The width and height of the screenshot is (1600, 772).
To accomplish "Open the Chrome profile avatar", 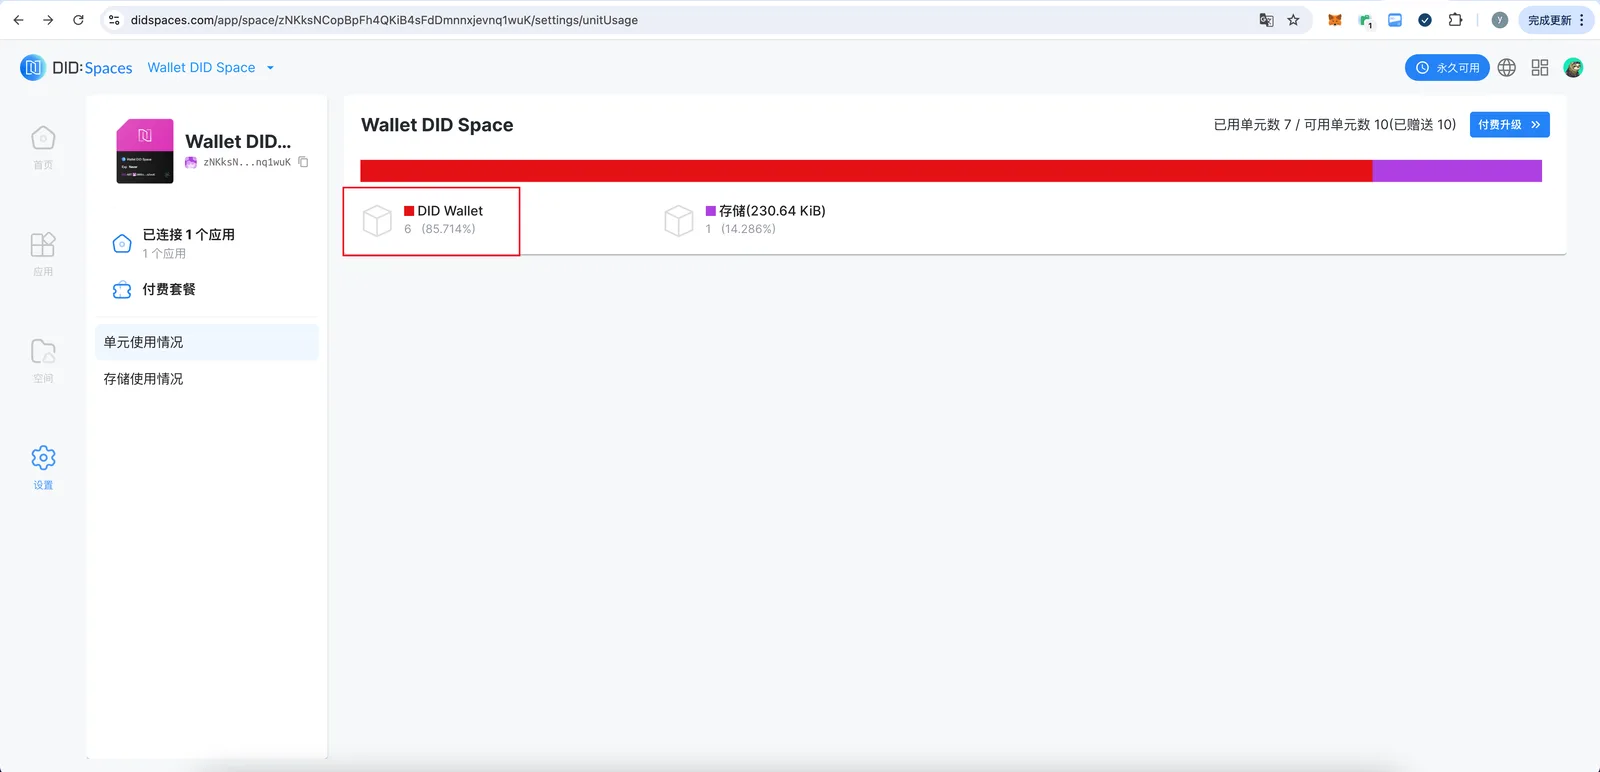I will 1499,20.
